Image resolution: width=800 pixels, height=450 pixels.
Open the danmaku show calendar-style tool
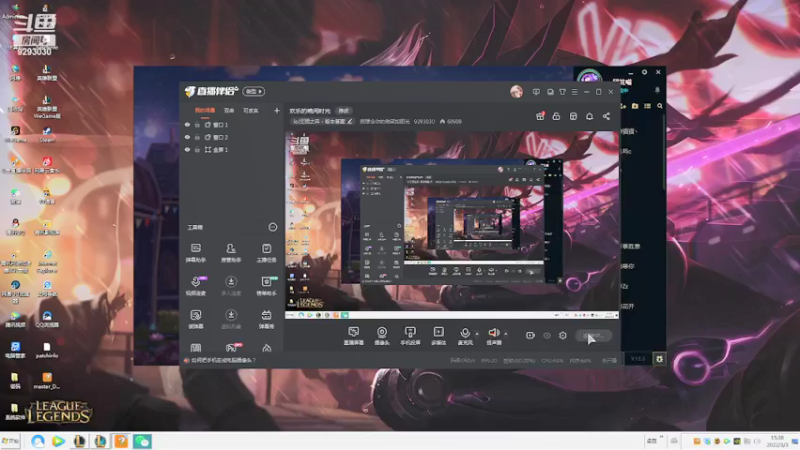click(x=266, y=319)
